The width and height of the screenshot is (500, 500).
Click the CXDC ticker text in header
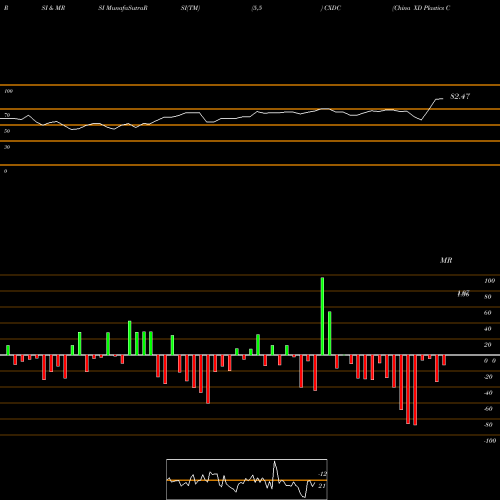(x=332, y=8)
